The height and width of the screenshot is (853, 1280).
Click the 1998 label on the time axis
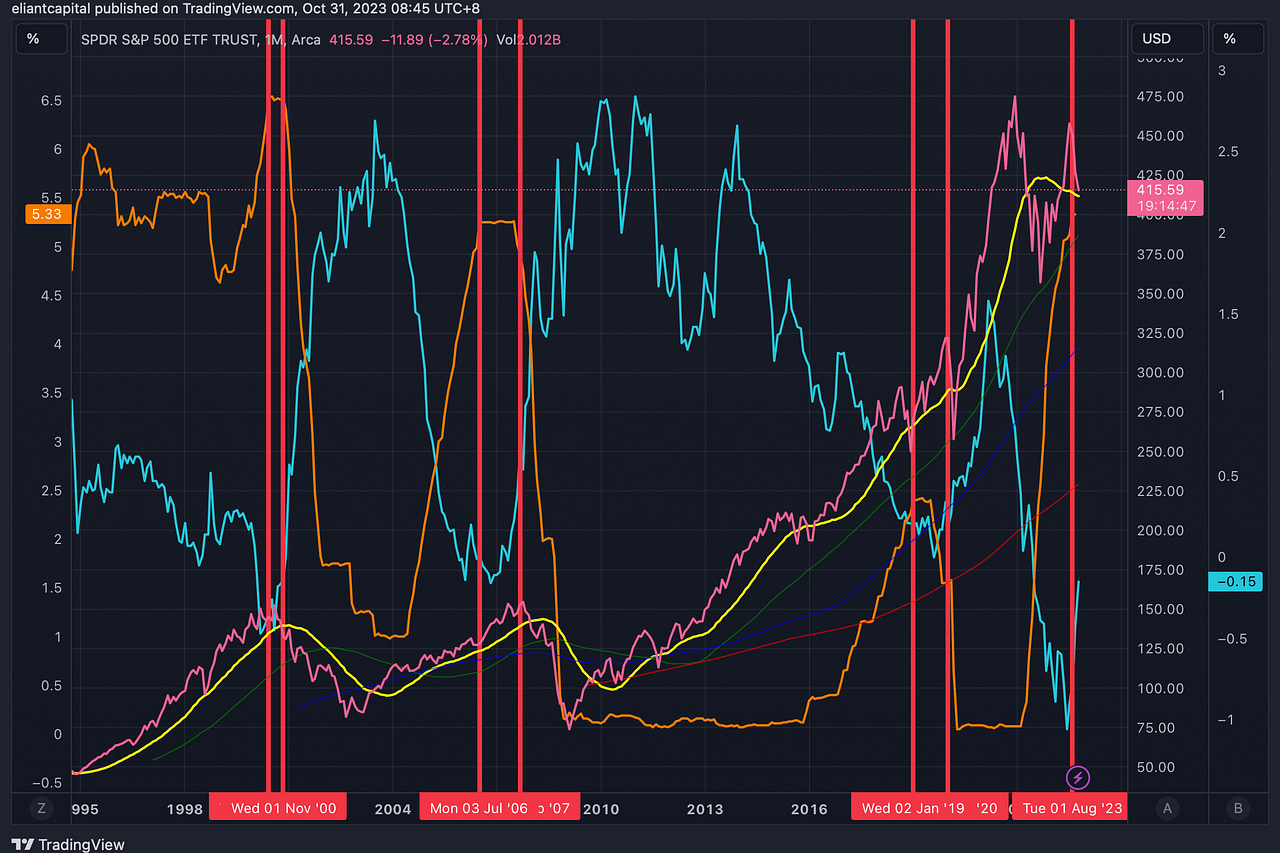185,808
